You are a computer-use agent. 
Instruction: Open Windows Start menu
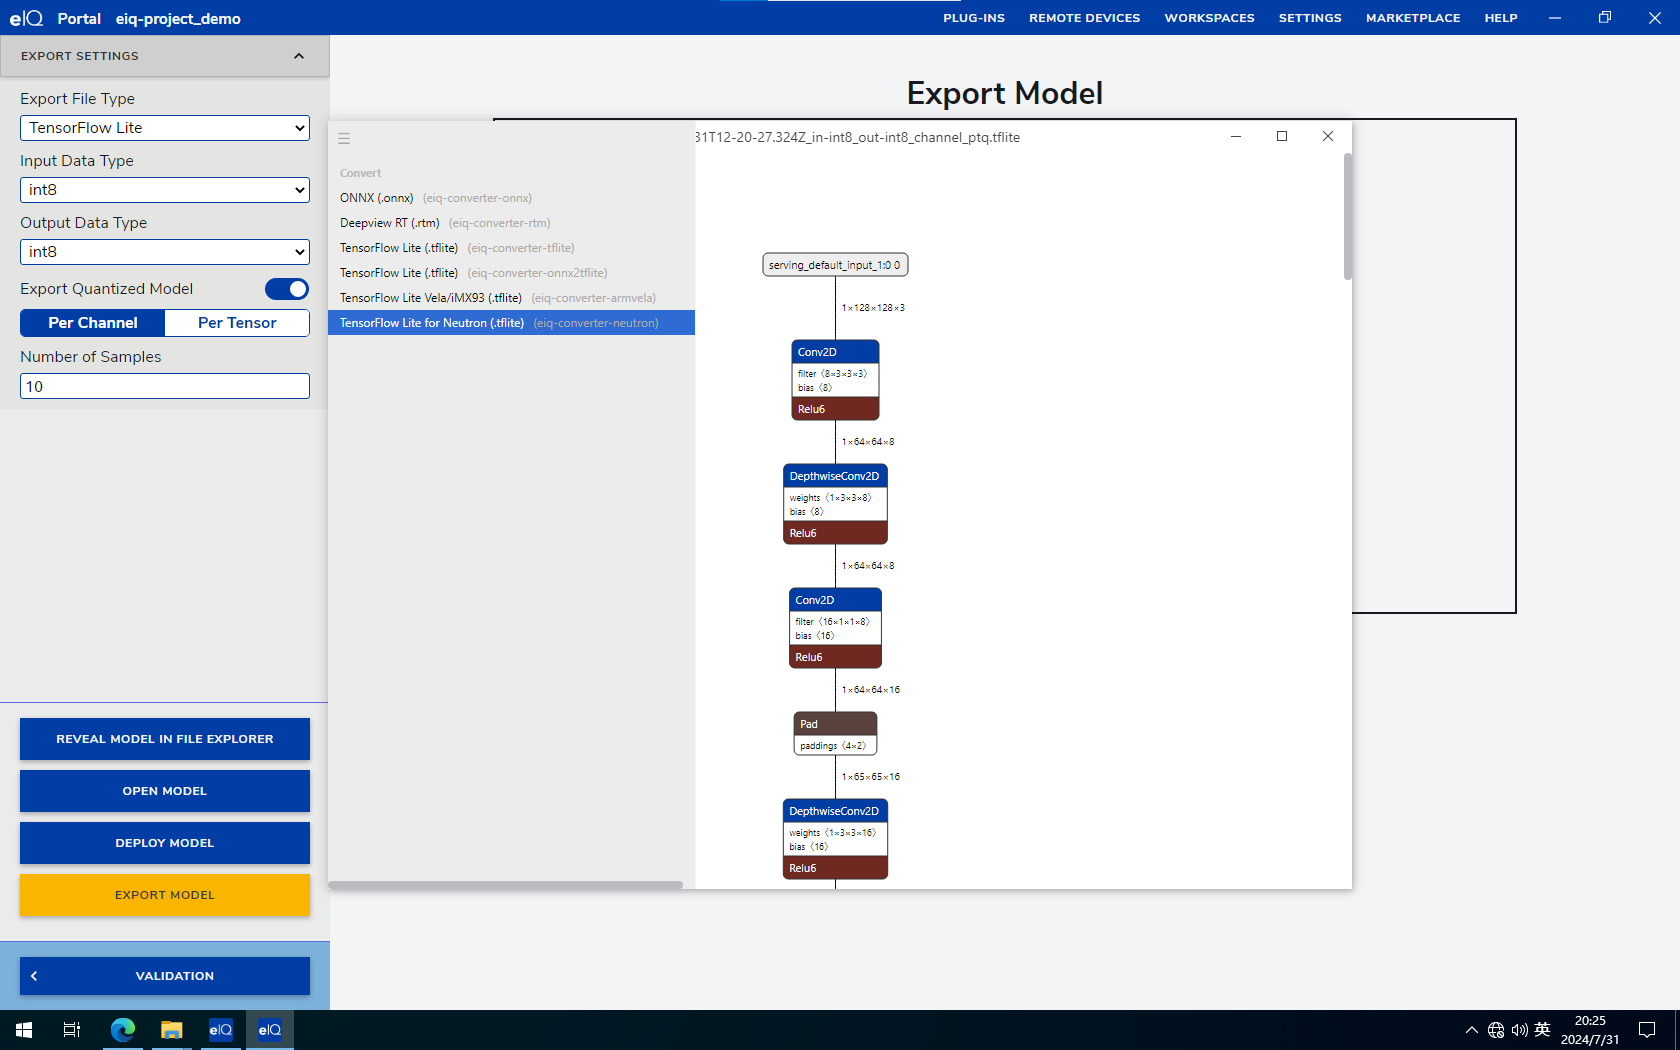[x=24, y=1030]
